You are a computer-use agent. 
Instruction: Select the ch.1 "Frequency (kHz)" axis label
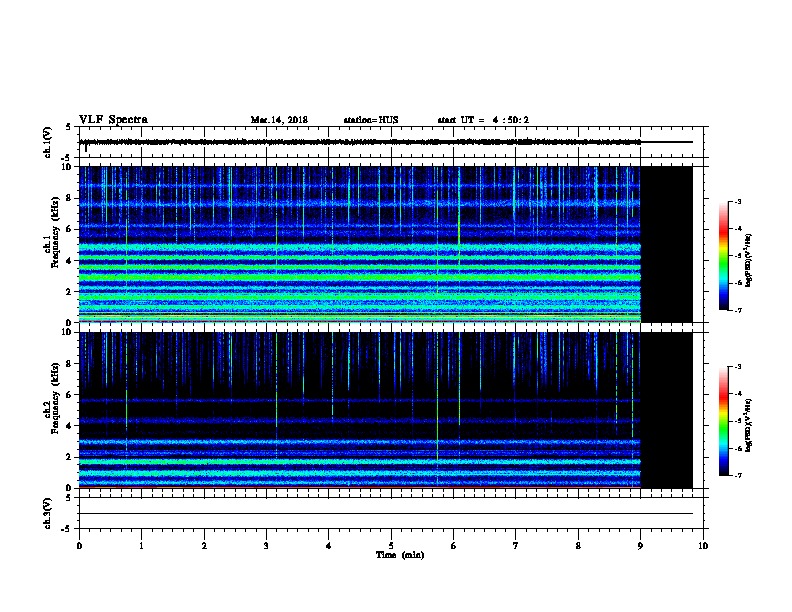55,232
